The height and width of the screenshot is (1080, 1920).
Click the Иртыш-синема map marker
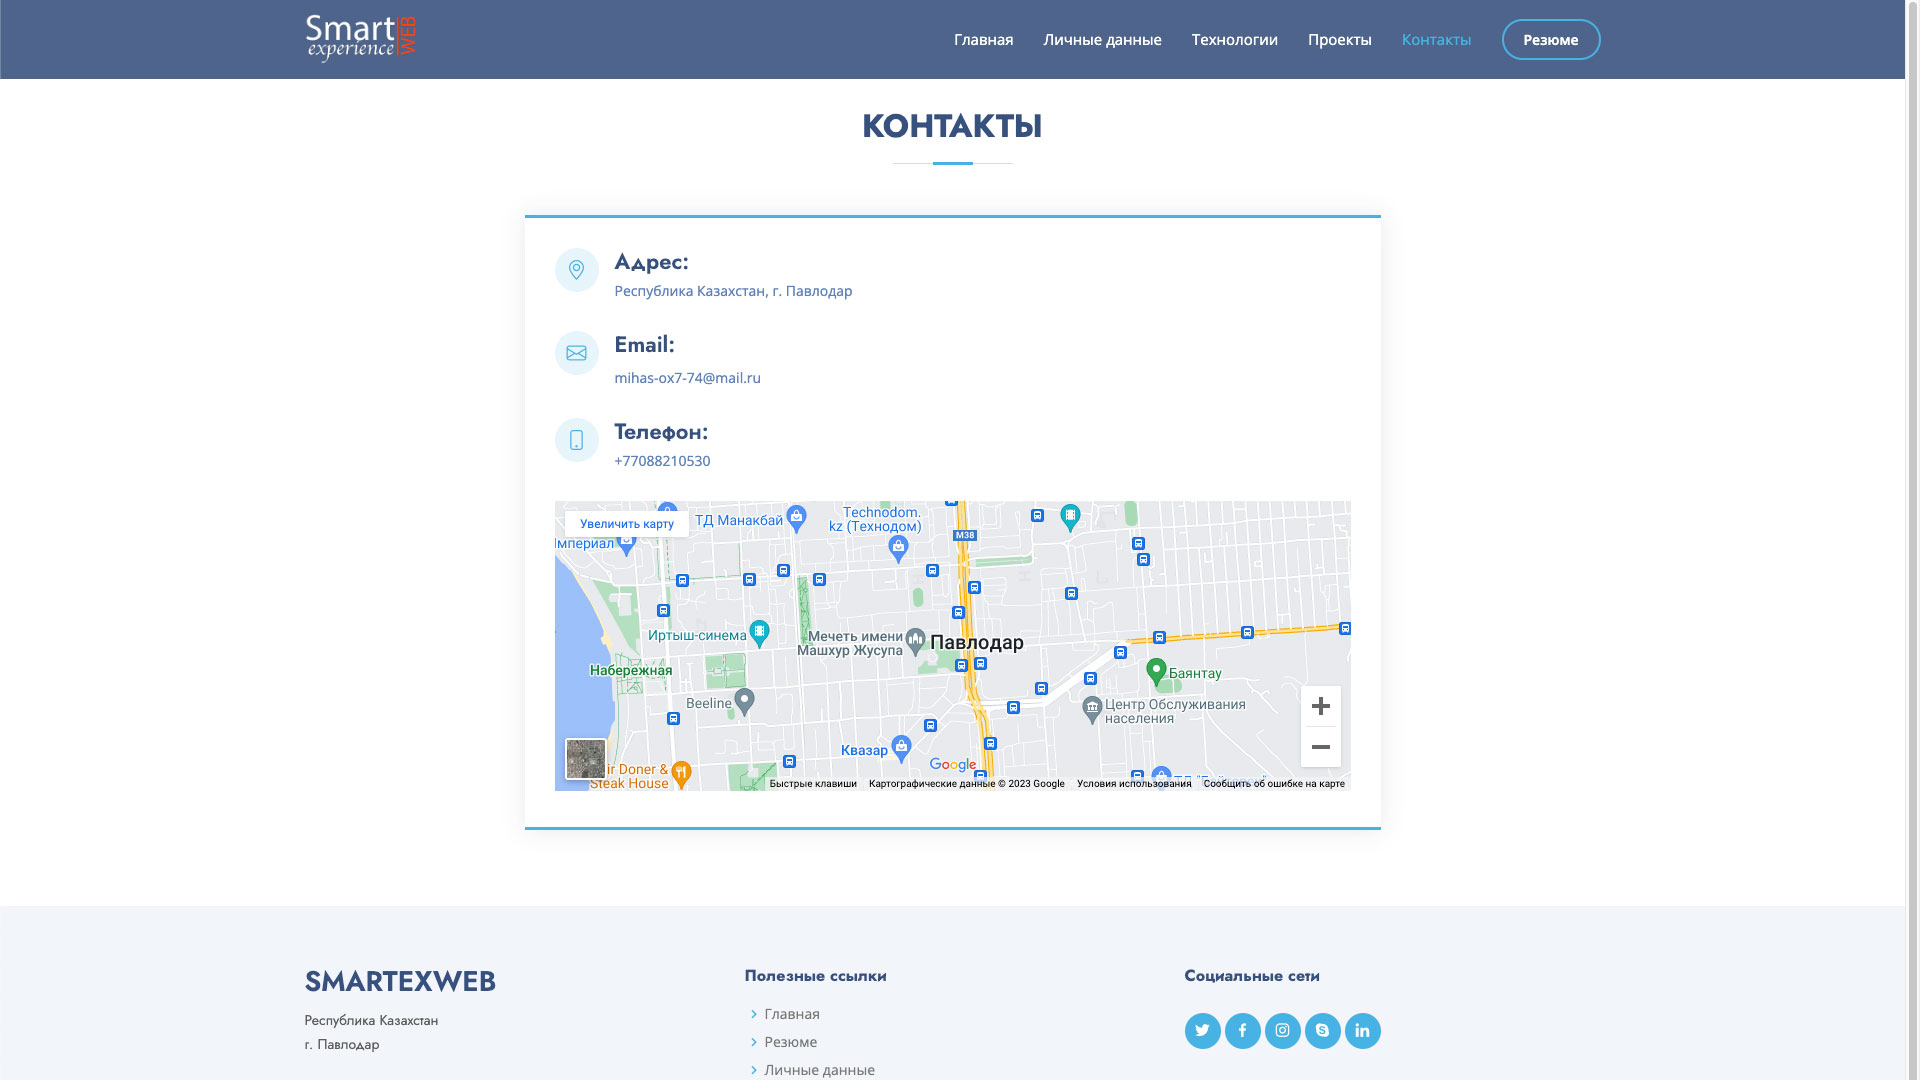click(759, 632)
